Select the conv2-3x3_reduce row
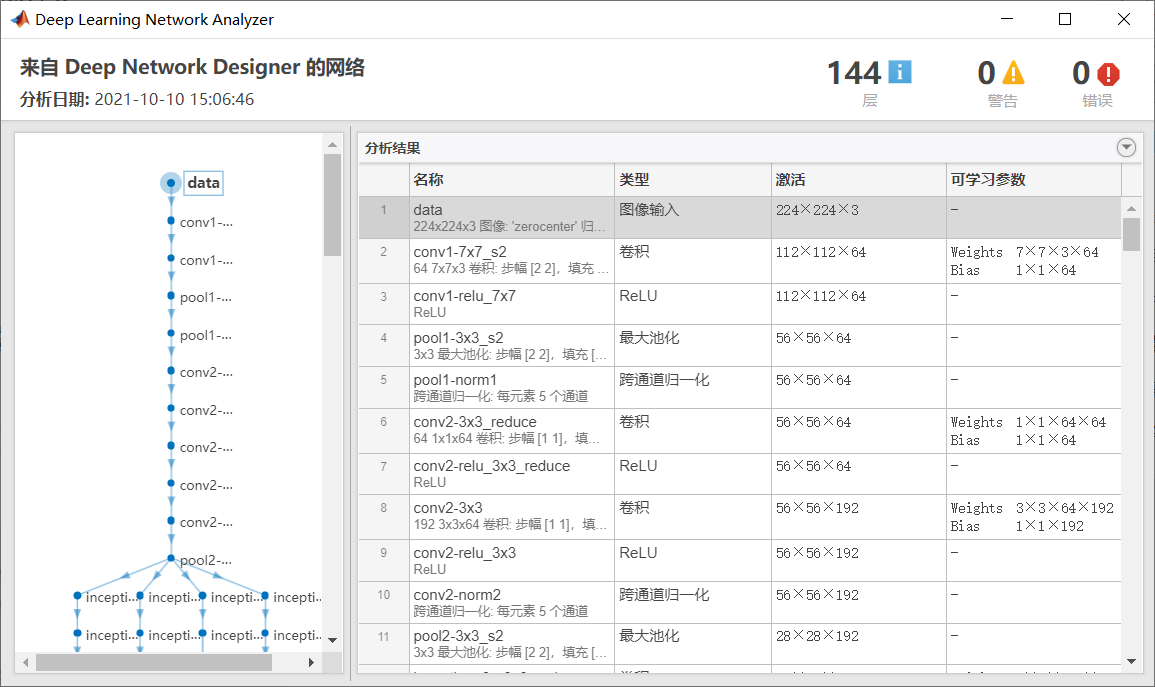The height and width of the screenshot is (687, 1155). (740, 431)
